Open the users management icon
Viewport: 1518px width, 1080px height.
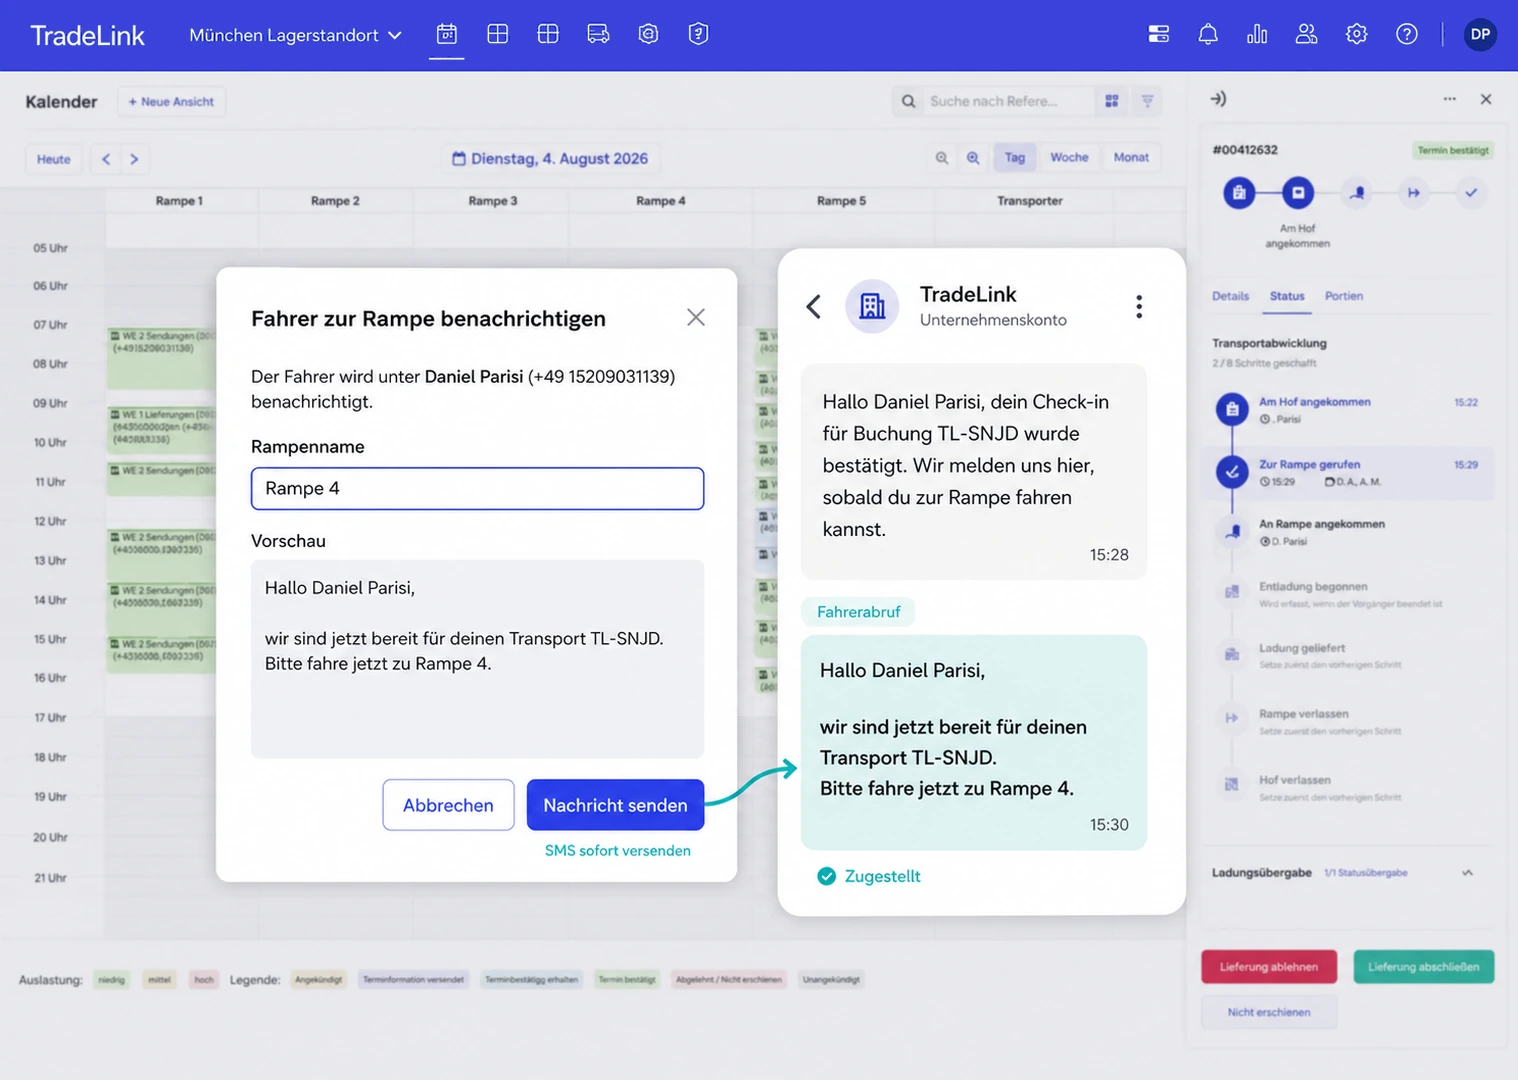coord(1306,34)
